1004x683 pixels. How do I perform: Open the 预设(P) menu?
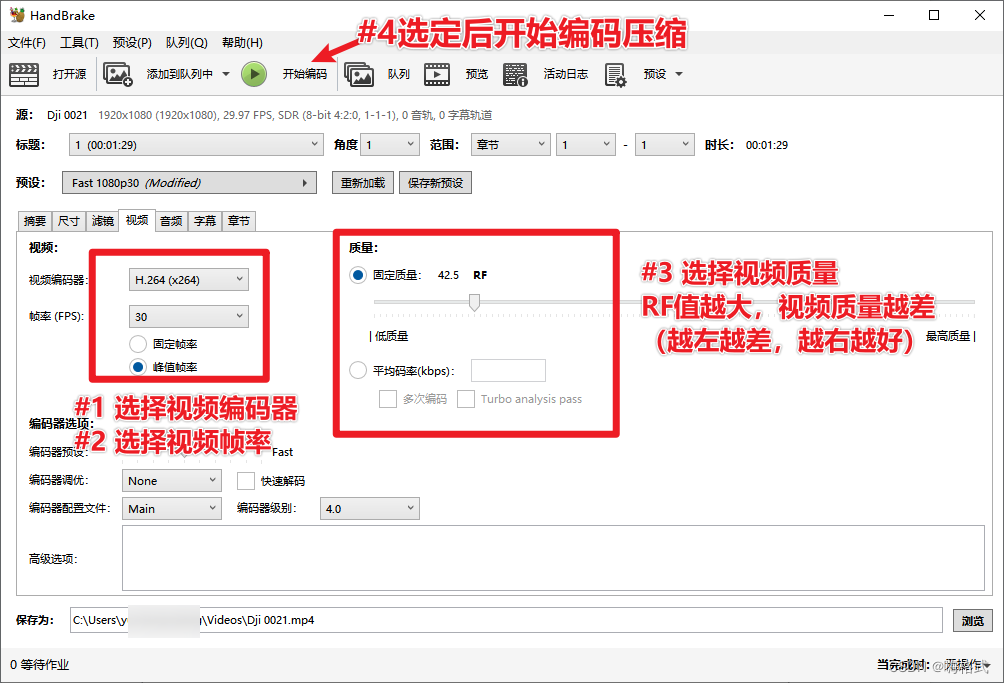(x=132, y=42)
